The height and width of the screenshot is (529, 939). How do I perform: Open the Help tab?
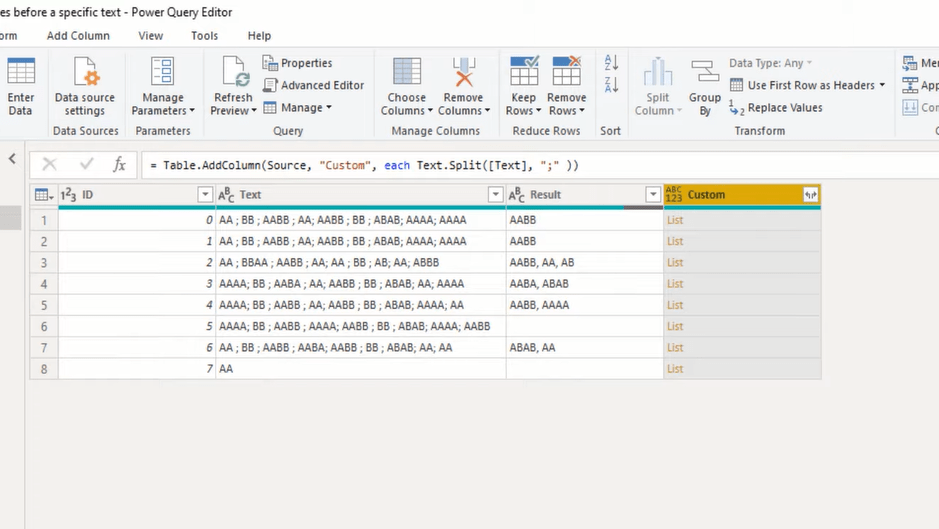pyautogui.click(x=259, y=36)
